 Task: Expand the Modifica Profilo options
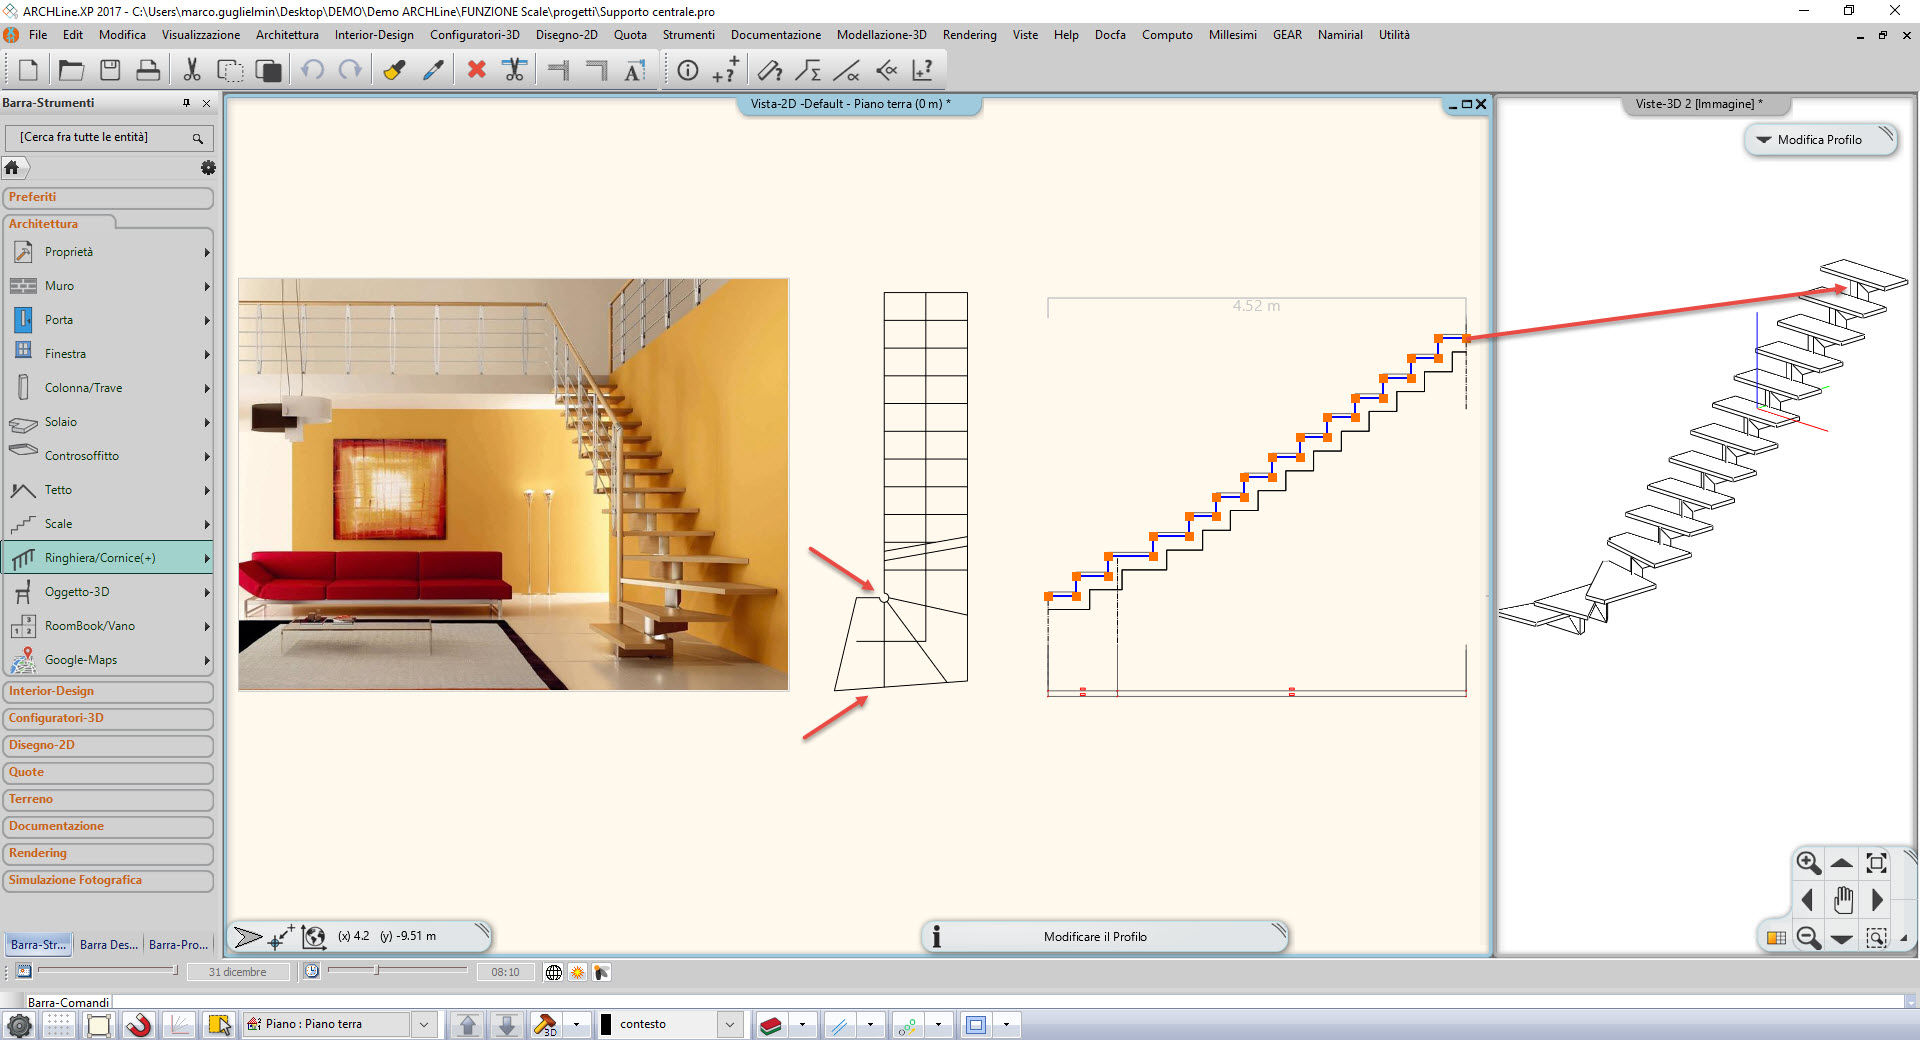coord(1765,139)
